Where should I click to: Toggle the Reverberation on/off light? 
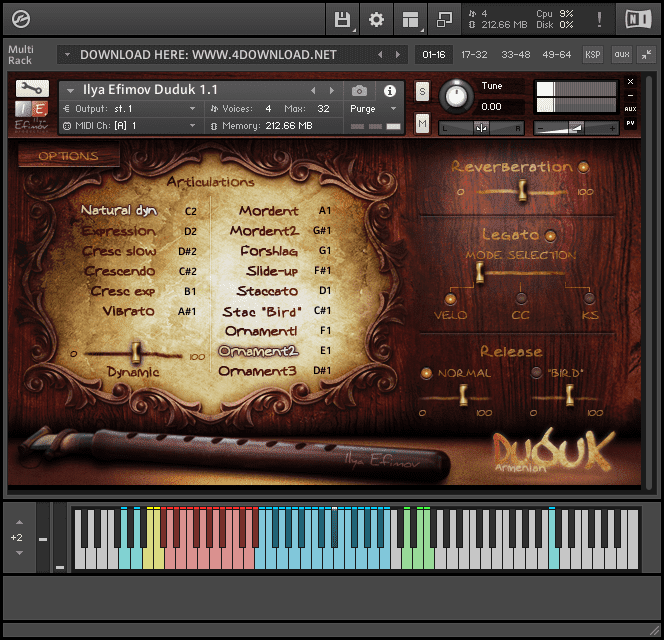(584, 167)
